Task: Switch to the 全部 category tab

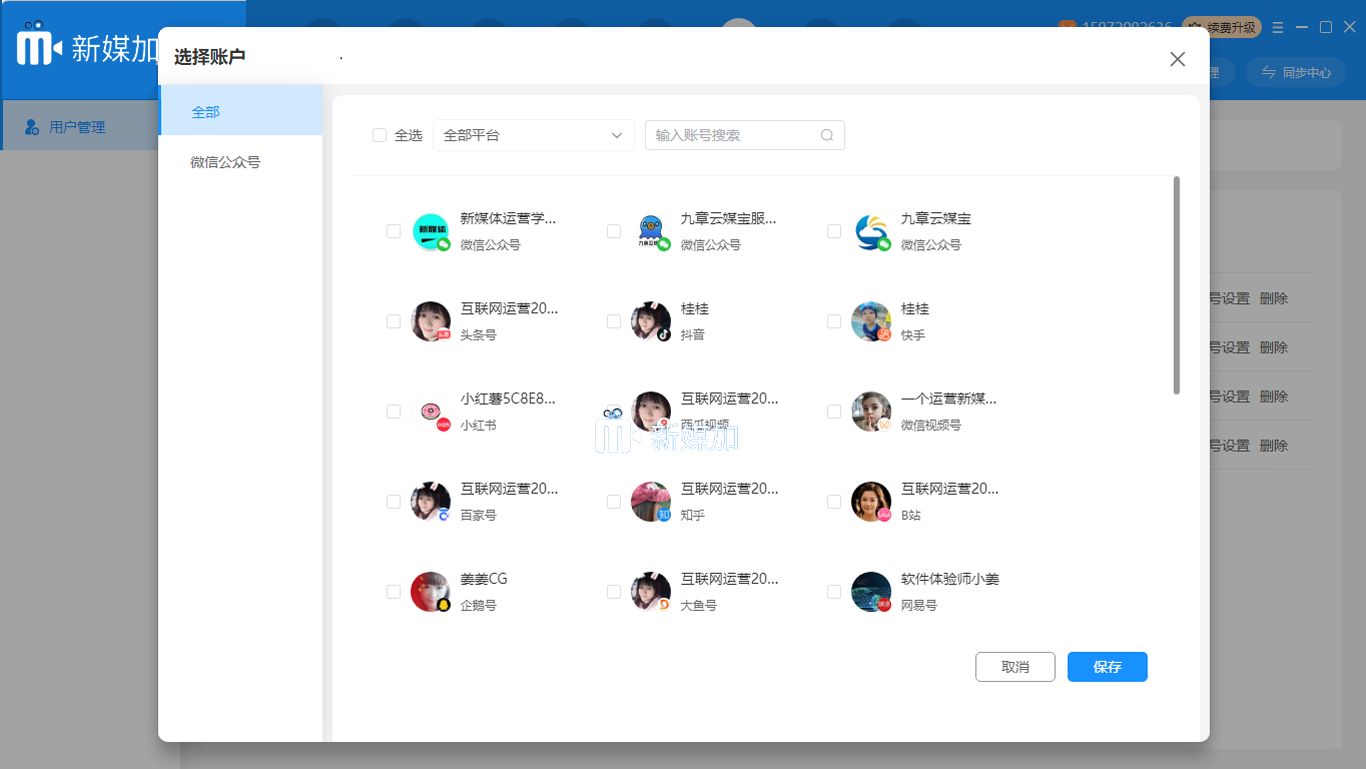Action: [240, 112]
